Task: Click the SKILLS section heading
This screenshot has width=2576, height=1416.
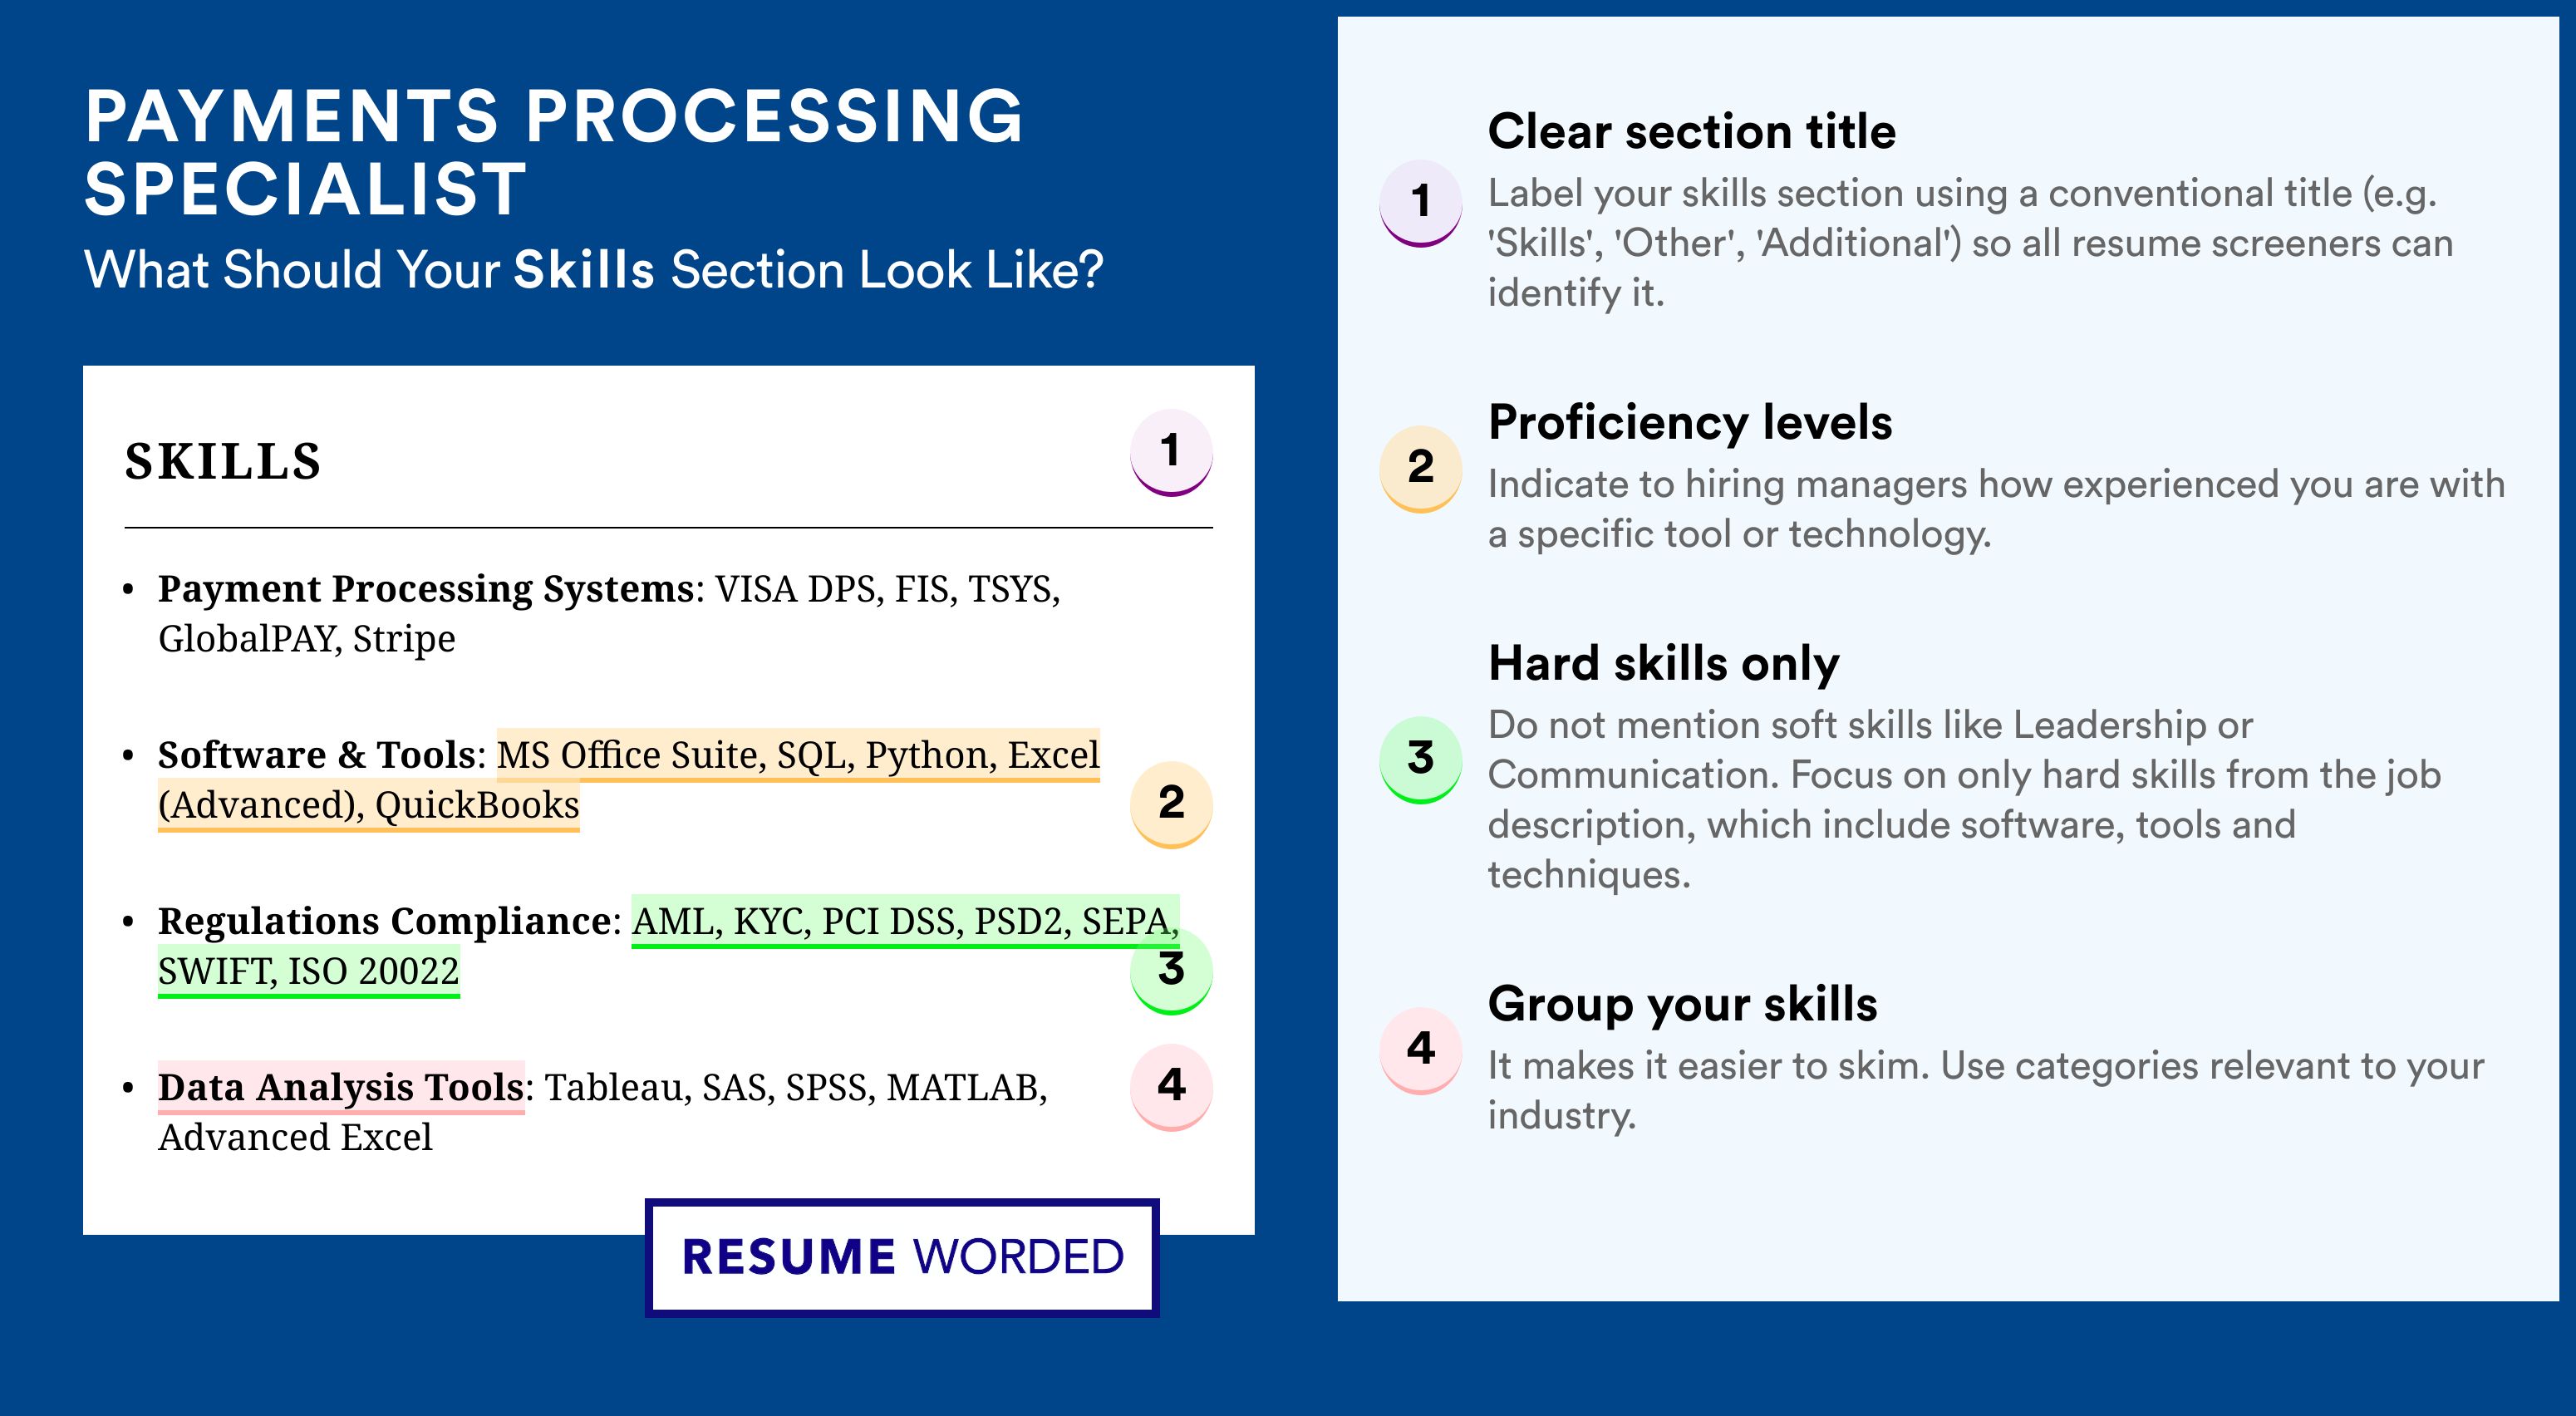Action: click(223, 462)
